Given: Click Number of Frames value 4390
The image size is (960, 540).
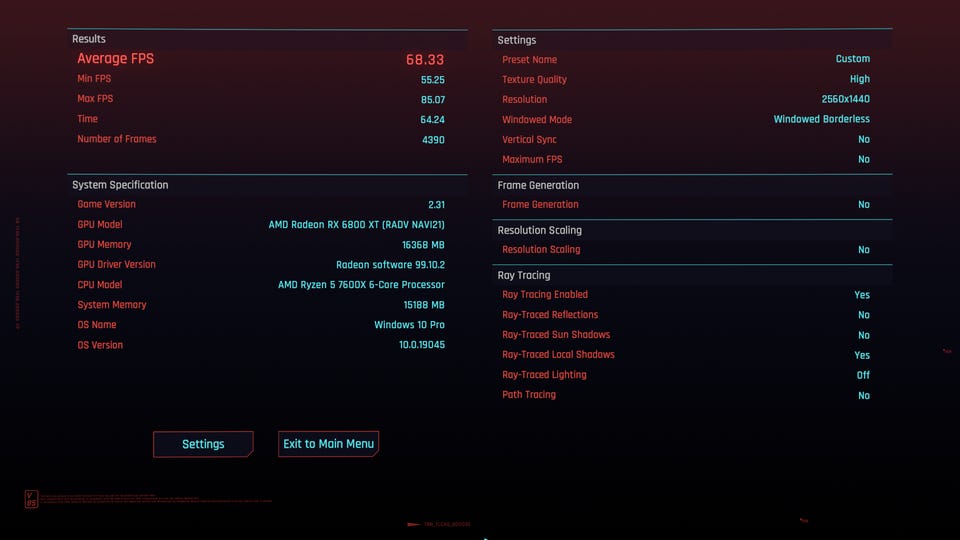Looking at the screenshot, I should coord(433,140).
